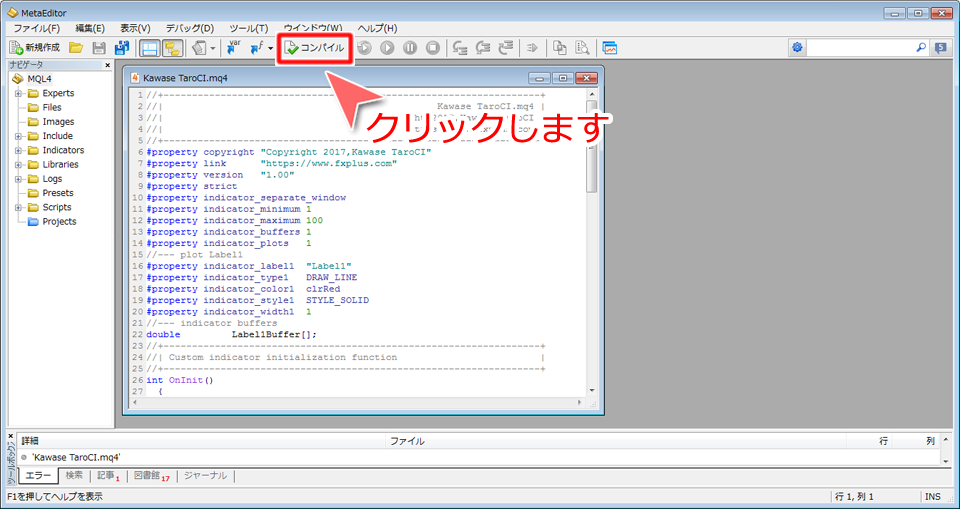Switch to the 検索 tab in toolbox
The image size is (960, 509).
click(74, 476)
